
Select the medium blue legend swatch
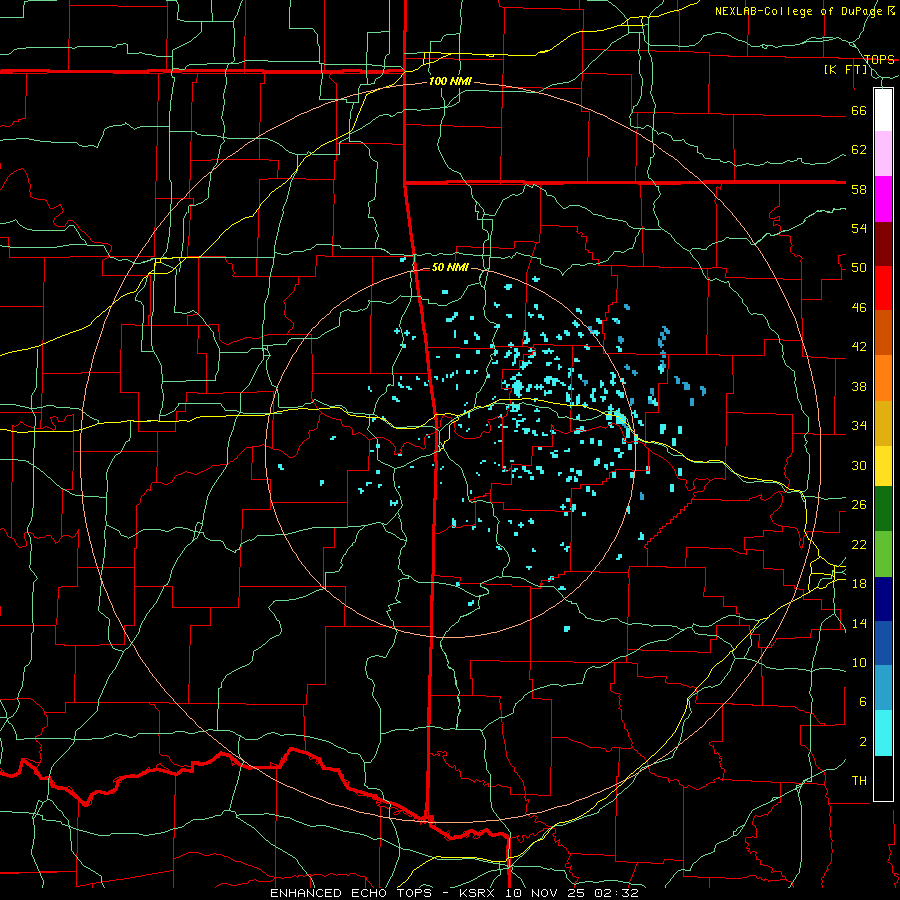pyautogui.click(x=883, y=643)
